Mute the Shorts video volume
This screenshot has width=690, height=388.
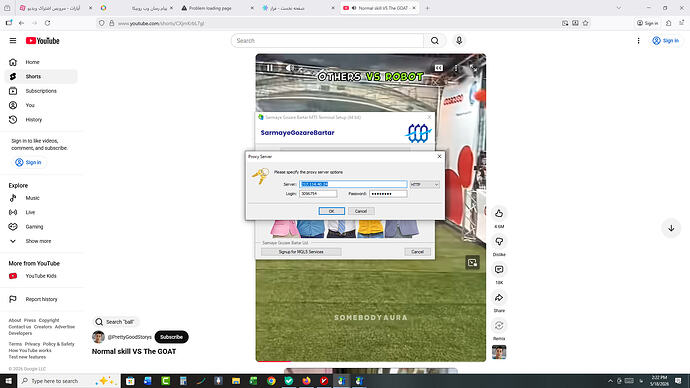[x=289, y=68]
